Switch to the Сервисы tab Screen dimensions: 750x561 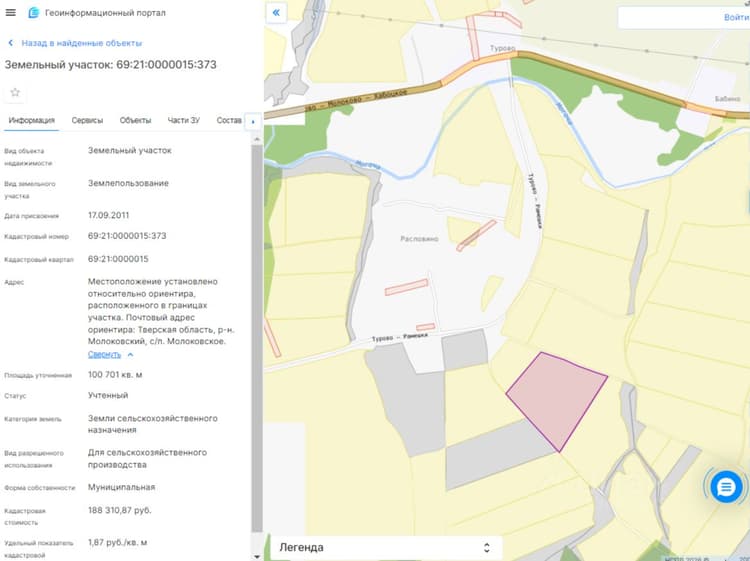coord(87,120)
